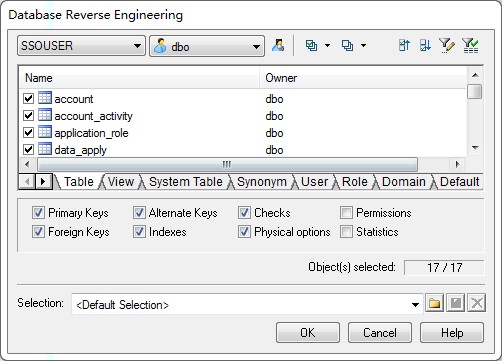The height and width of the screenshot is (361, 502).
Task: Click the enable filter funnel icon
Action: pos(470,45)
